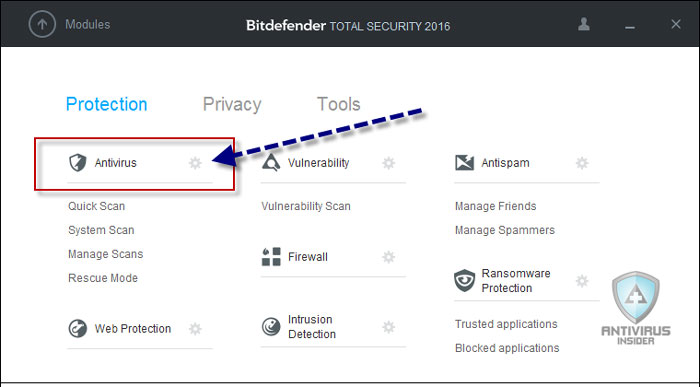The height and width of the screenshot is (387, 700).
Task: Switch to the Tools tab
Action: (x=338, y=104)
